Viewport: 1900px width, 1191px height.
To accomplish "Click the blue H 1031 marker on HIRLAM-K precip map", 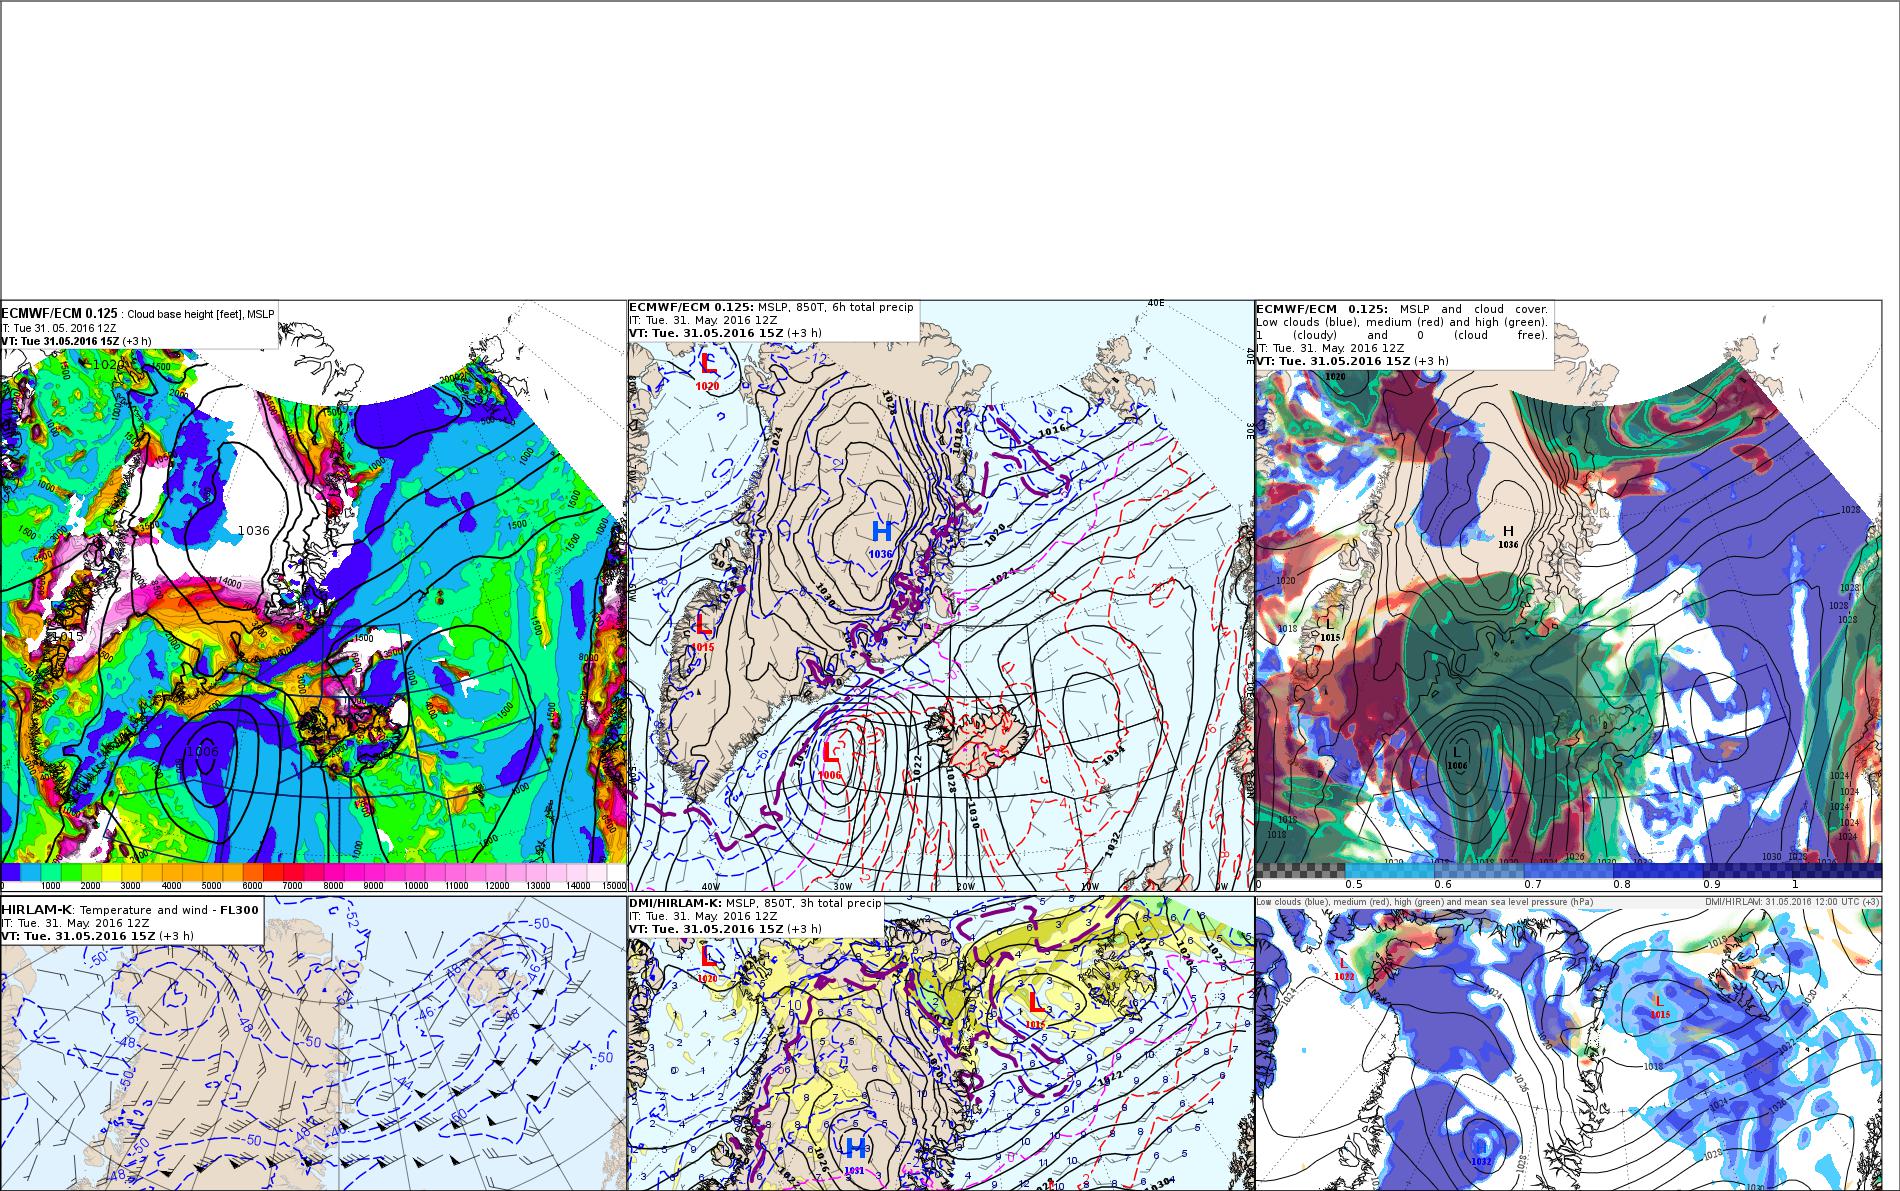I will [x=855, y=1154].
